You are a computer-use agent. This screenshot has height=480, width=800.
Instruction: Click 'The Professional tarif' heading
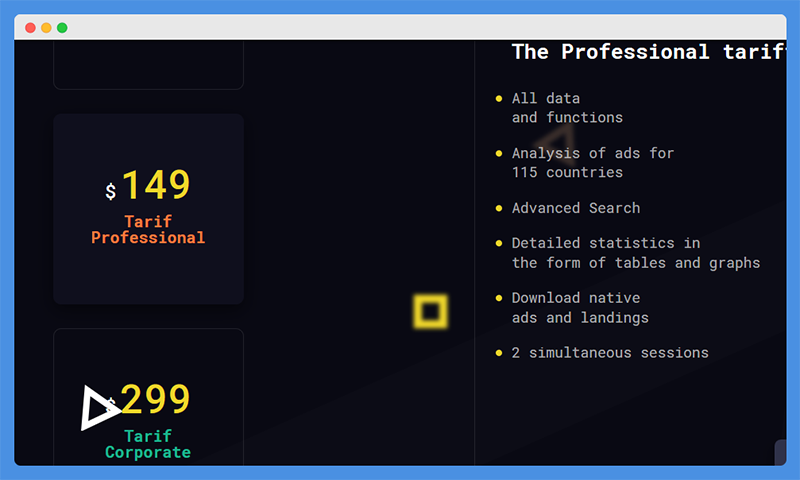coord(649,52)
